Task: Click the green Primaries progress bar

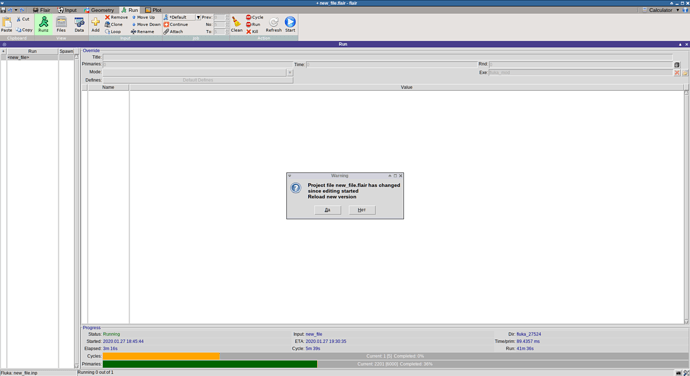Action: click(x=210, y=364)
